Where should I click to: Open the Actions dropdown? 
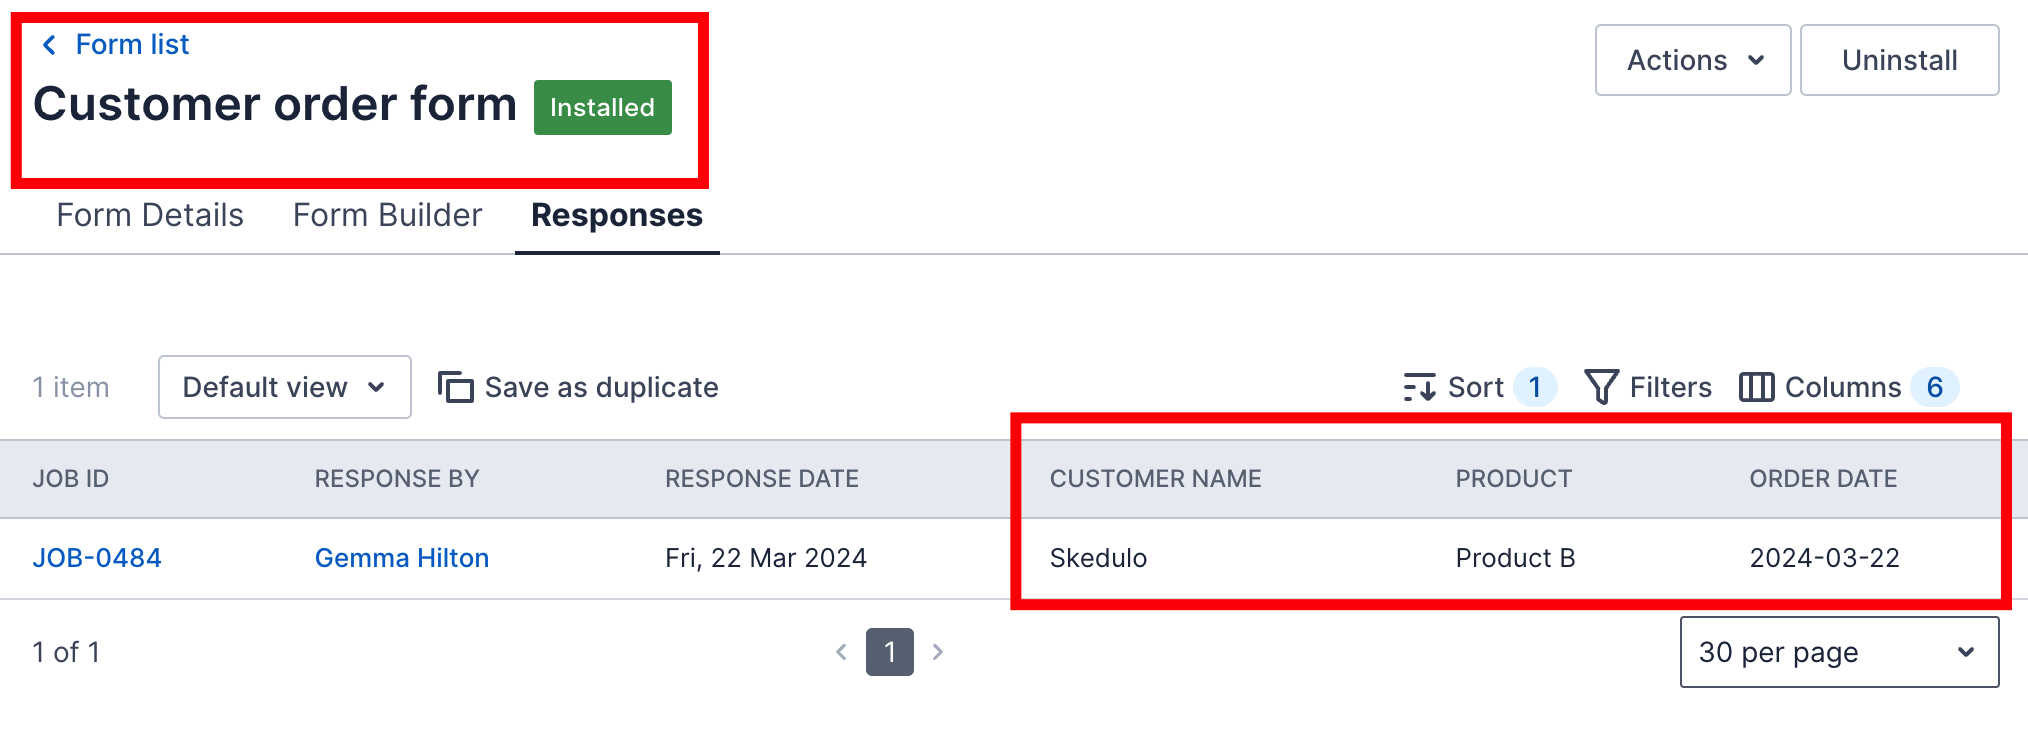1692,60
